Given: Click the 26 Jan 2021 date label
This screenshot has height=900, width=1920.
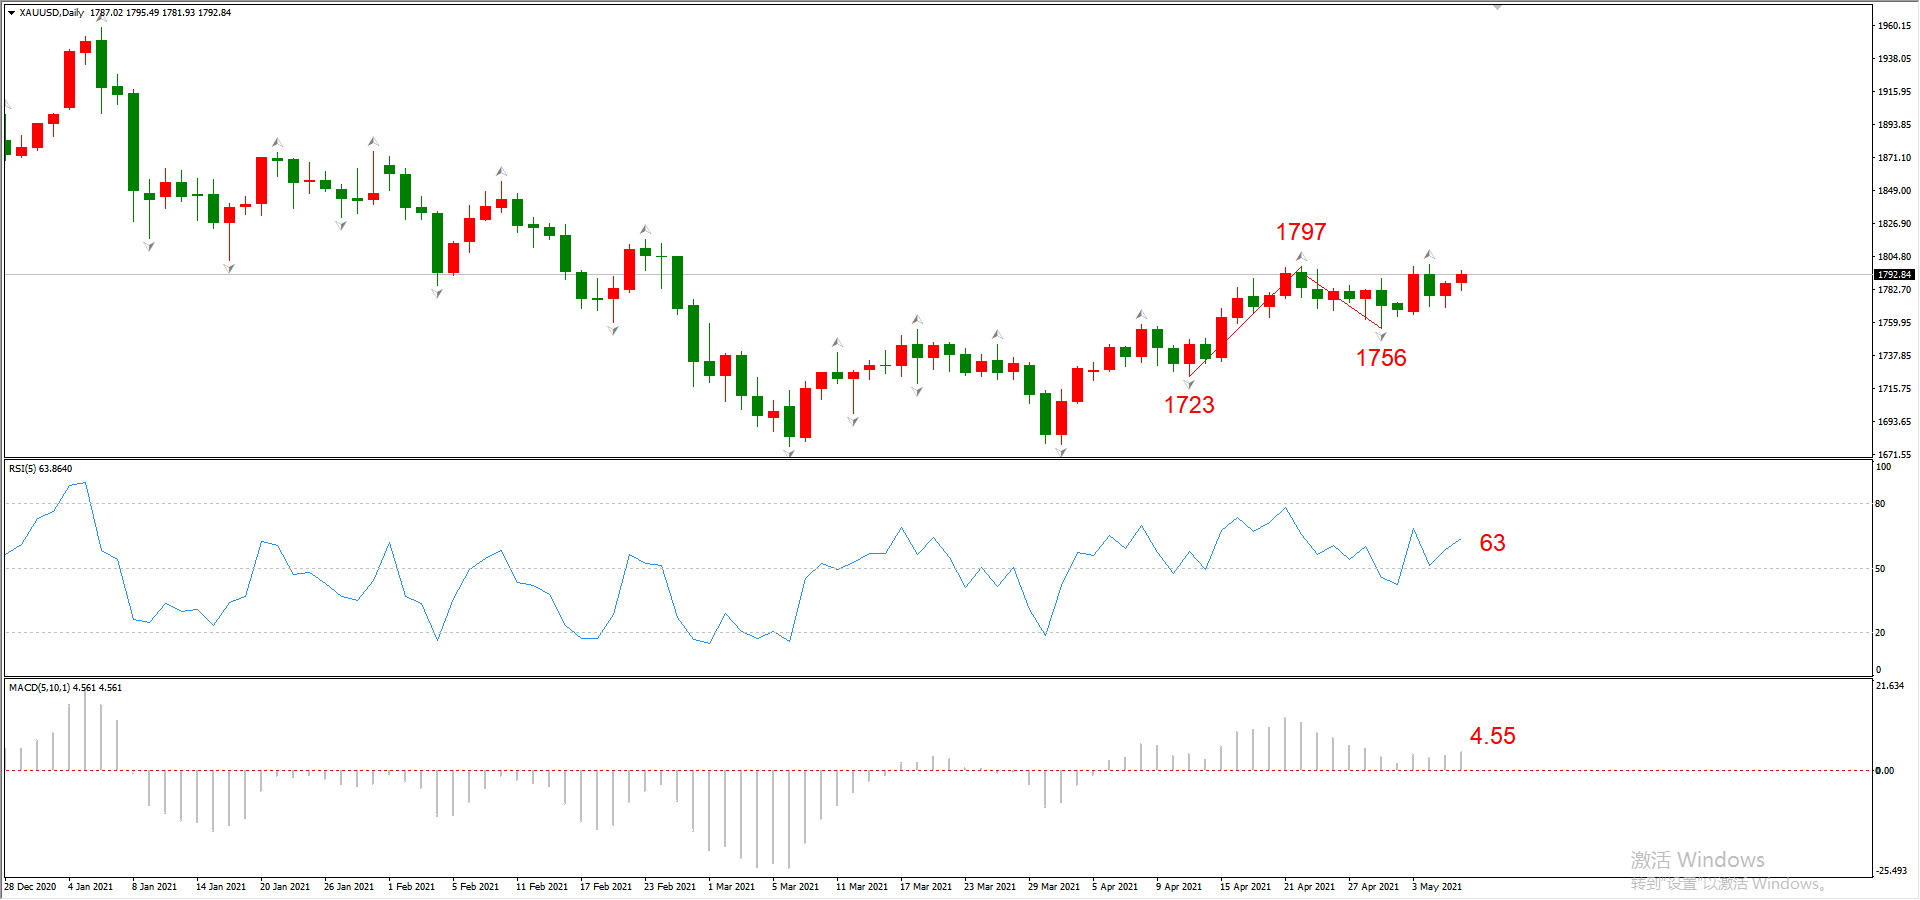Looking at the screenshot, I should 349,887.
